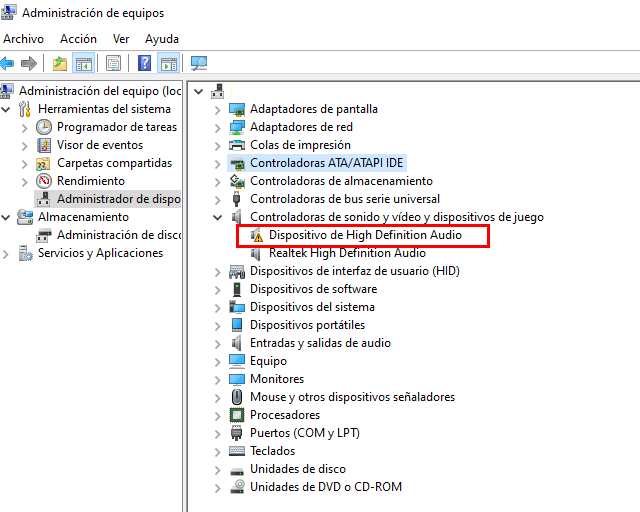The height and width of the screenshot is (512, 640).
Task: Click the Mouse y otros dispositivos icon
Action: [x=237, y=397]
